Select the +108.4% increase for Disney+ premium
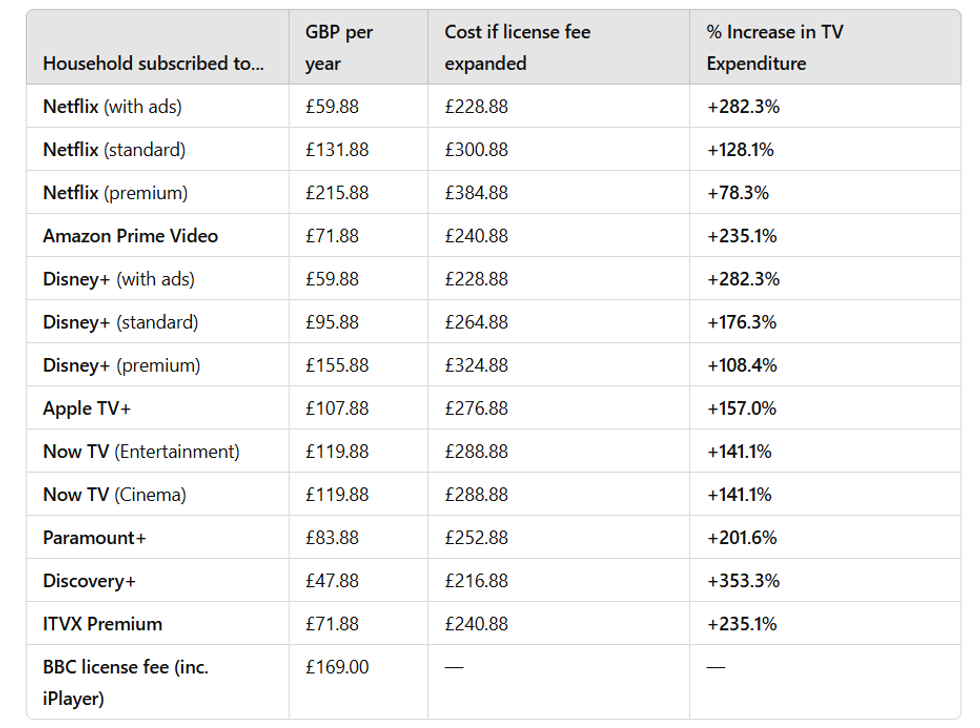 coord(741,365)
